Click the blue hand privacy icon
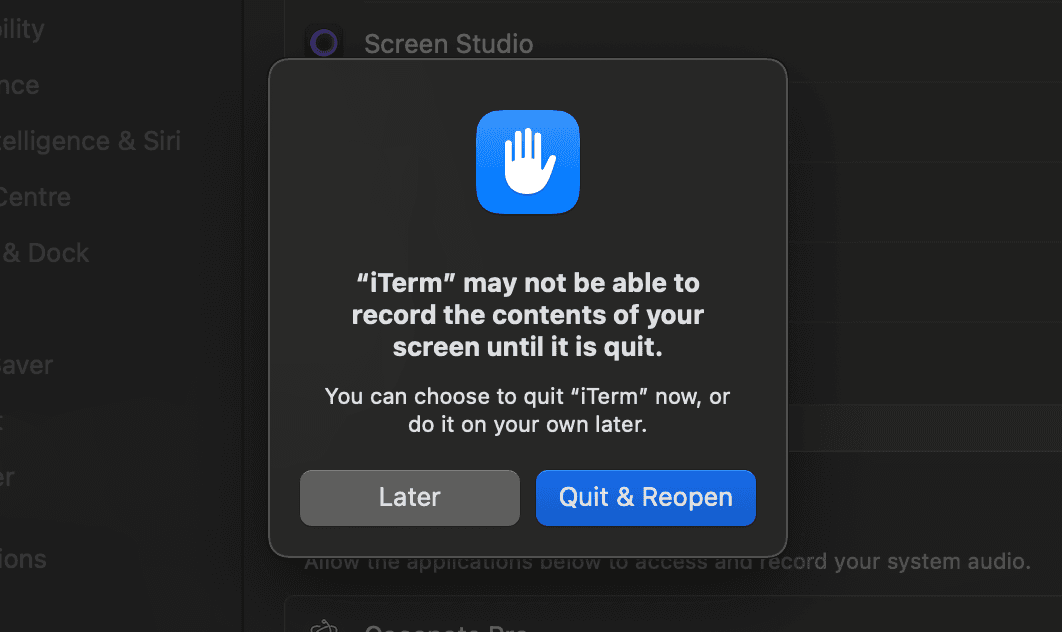 tap(527, 163)
